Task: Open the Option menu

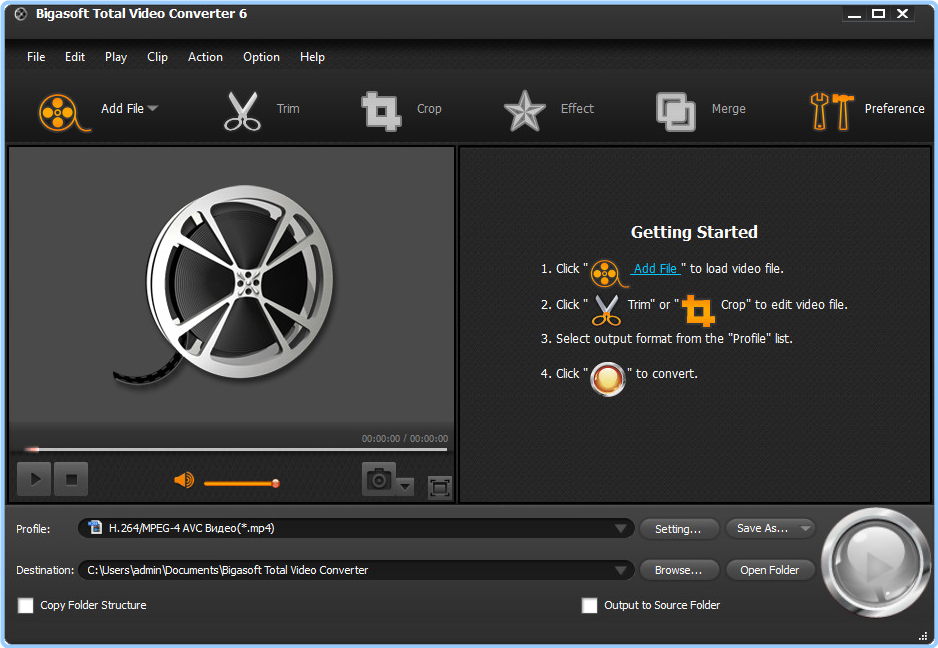Action: click(261, 57)
